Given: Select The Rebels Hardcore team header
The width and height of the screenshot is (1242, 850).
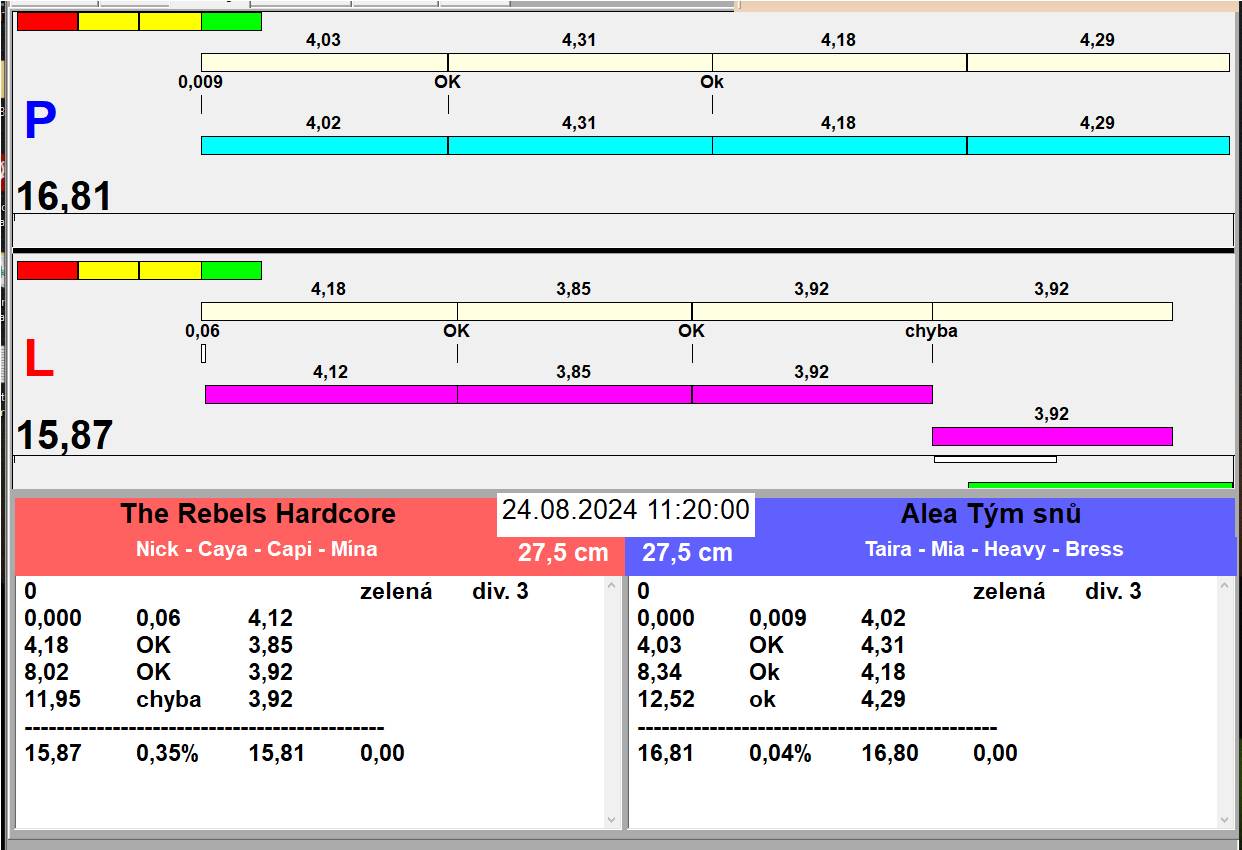Looking at the screenshot, I should tap(258, 514).
